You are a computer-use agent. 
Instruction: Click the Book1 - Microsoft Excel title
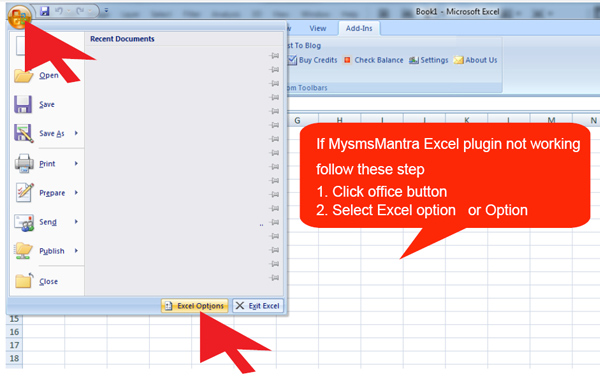457,12
